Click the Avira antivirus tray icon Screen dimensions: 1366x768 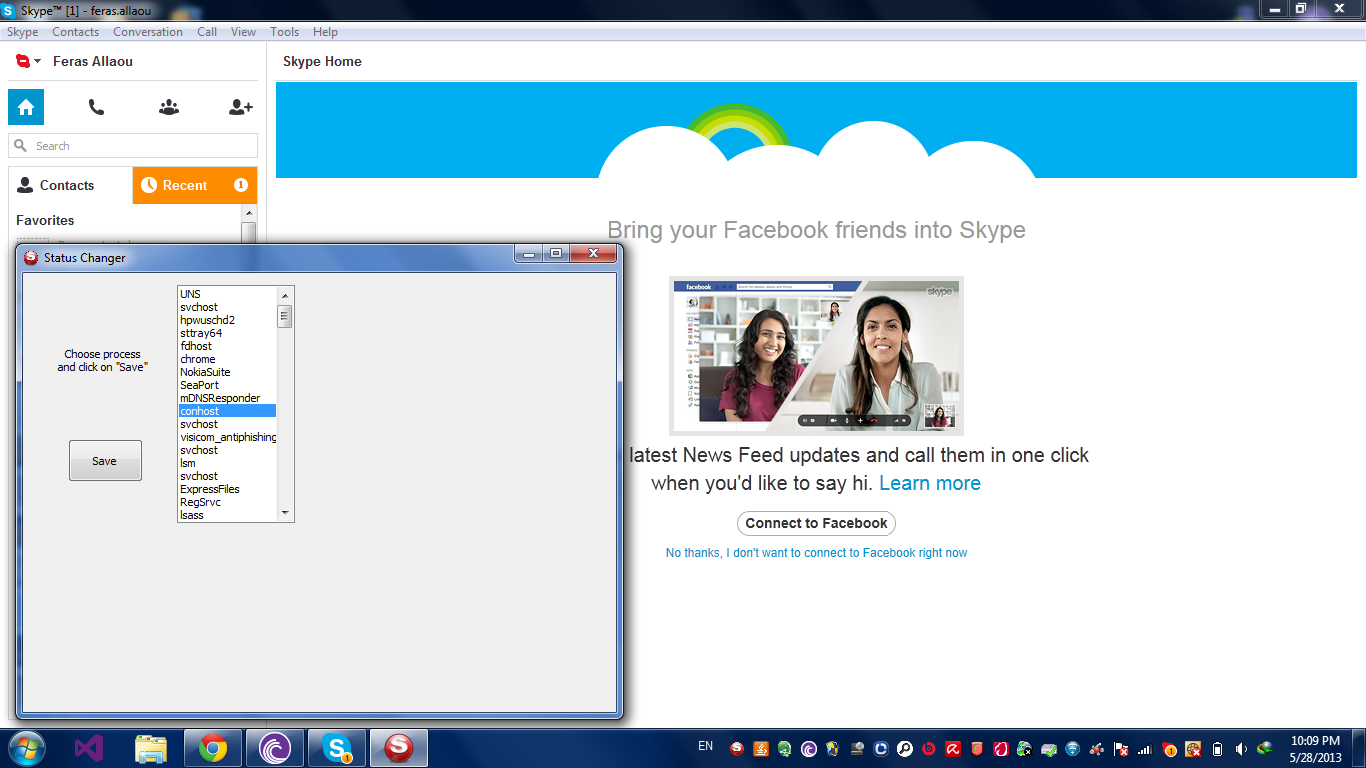953,749
